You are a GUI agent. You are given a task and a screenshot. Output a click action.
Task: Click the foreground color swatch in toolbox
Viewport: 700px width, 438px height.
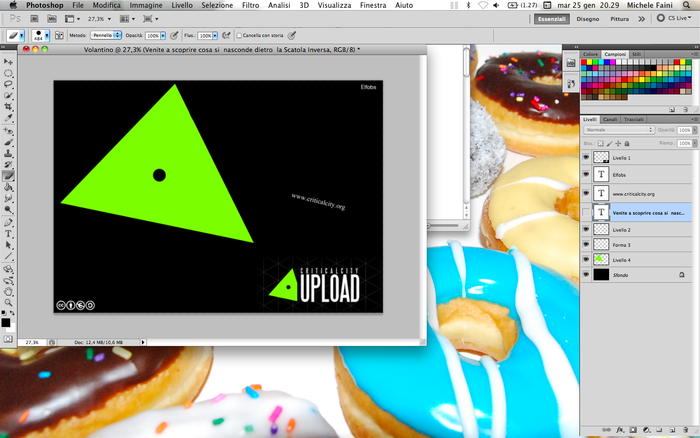coord(5,322)
